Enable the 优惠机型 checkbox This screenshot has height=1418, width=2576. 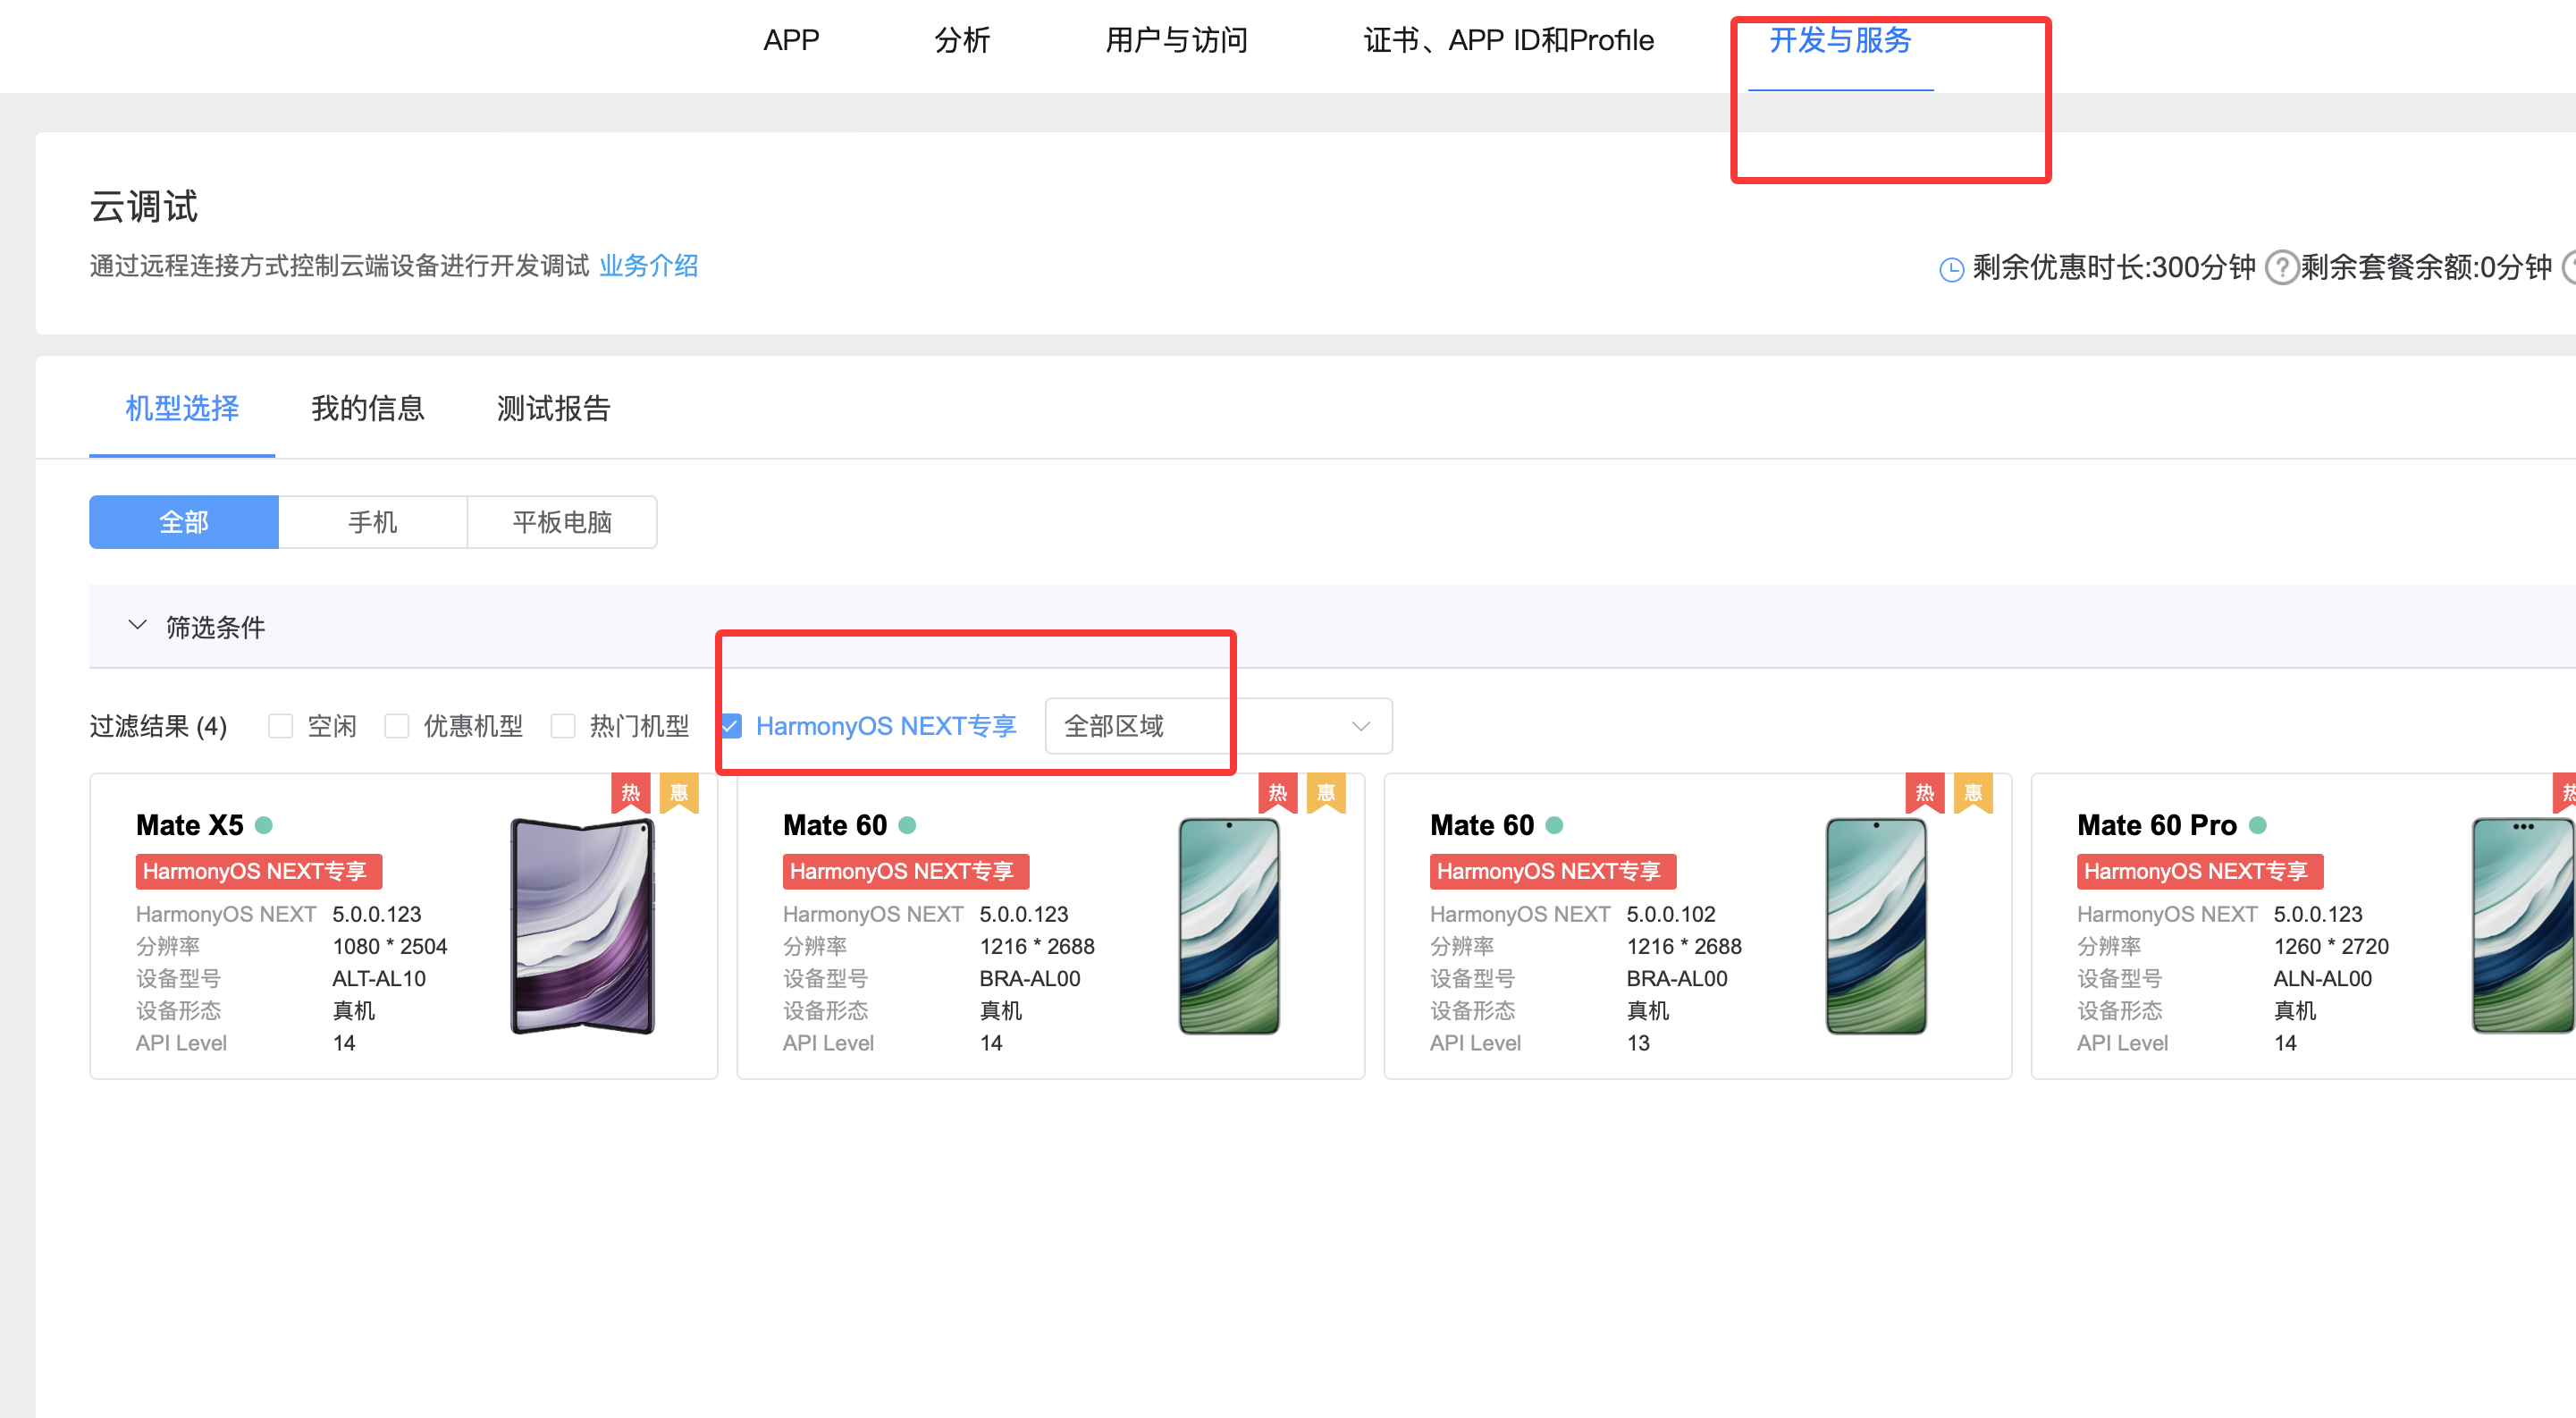(x=397, y=726)
